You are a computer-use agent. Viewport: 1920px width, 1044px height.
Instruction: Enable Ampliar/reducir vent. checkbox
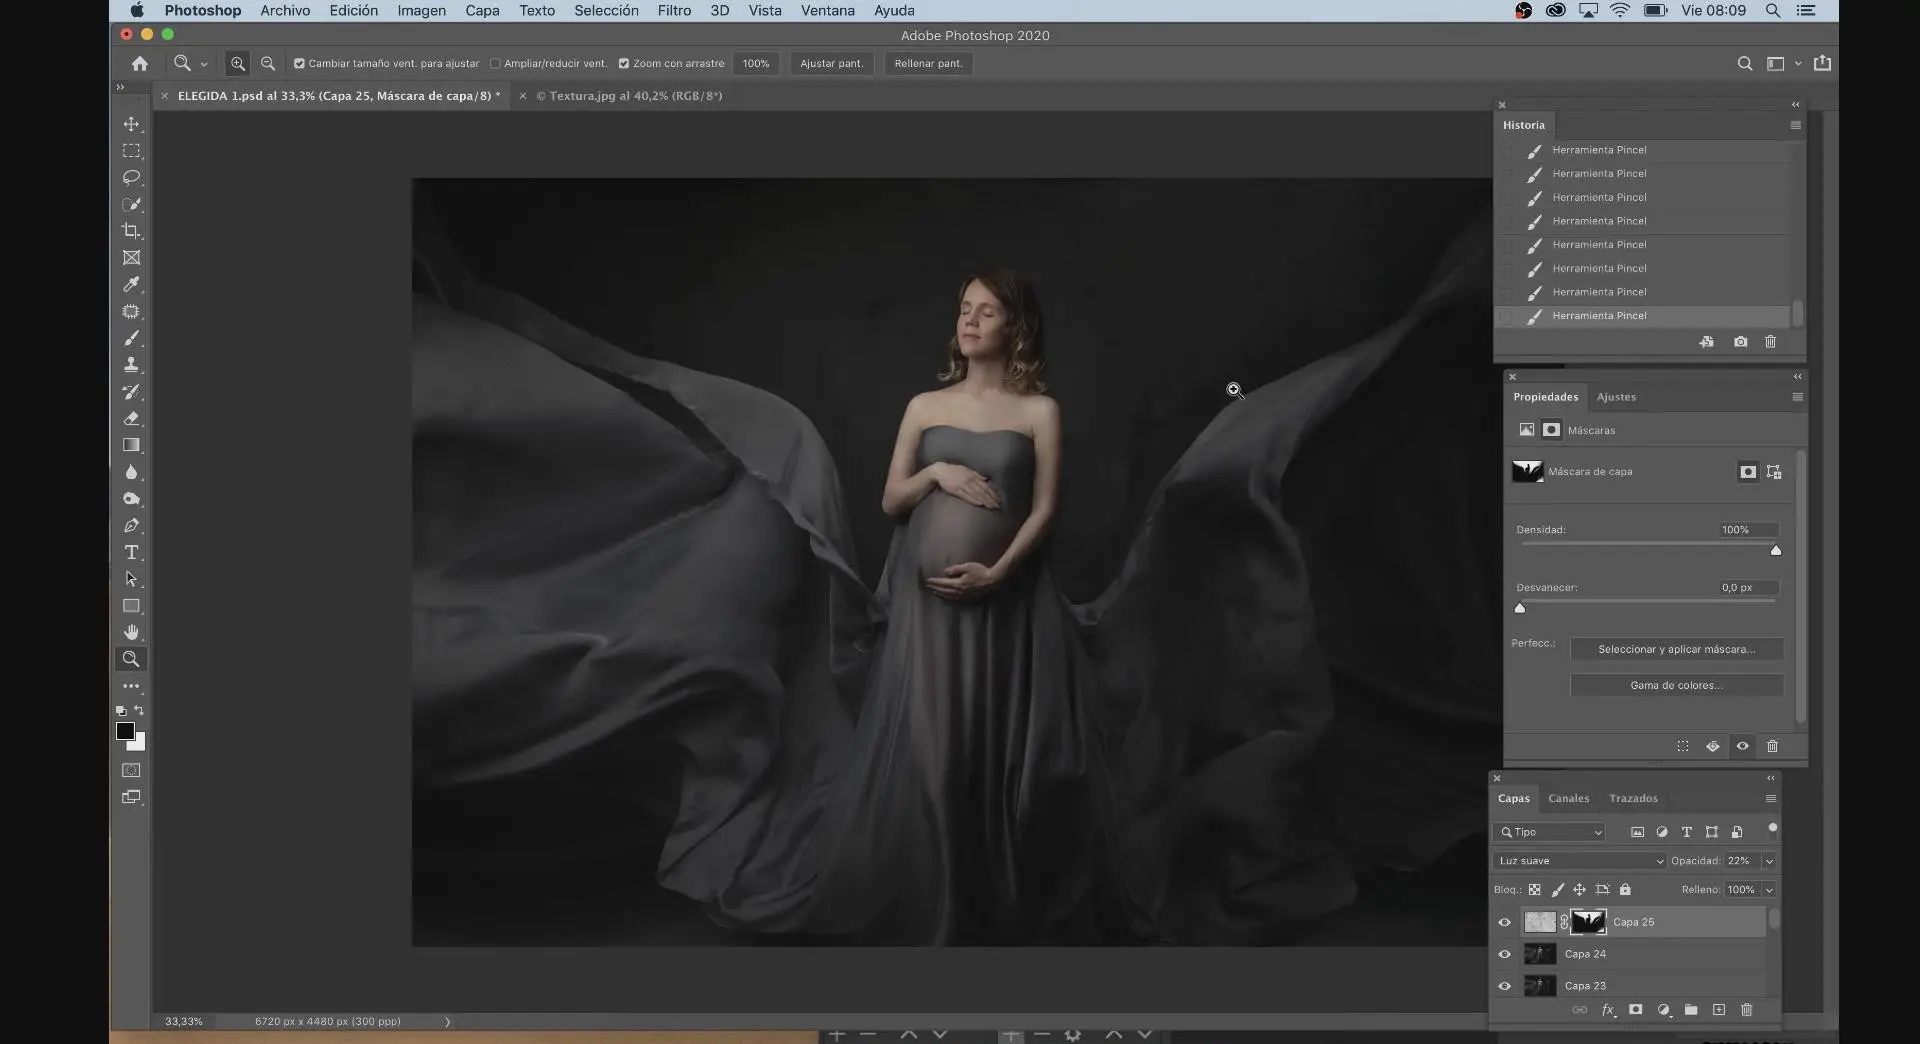495,63
